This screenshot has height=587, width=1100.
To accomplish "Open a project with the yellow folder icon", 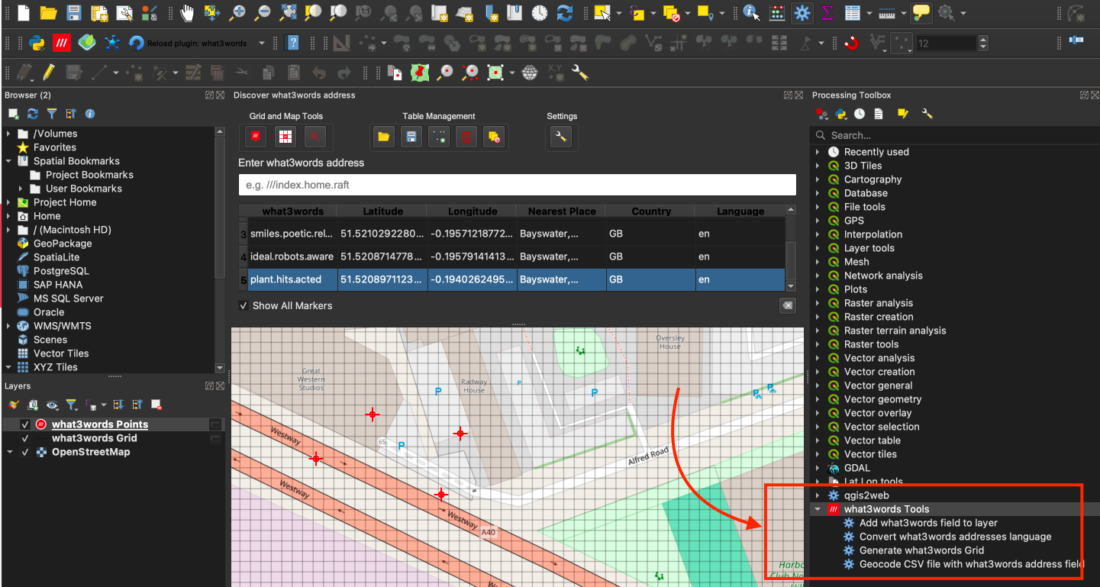I will (x=48, y=12).
